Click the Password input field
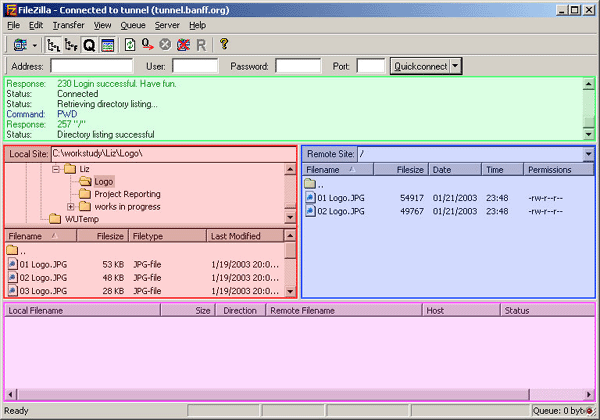 coord(298,66)
